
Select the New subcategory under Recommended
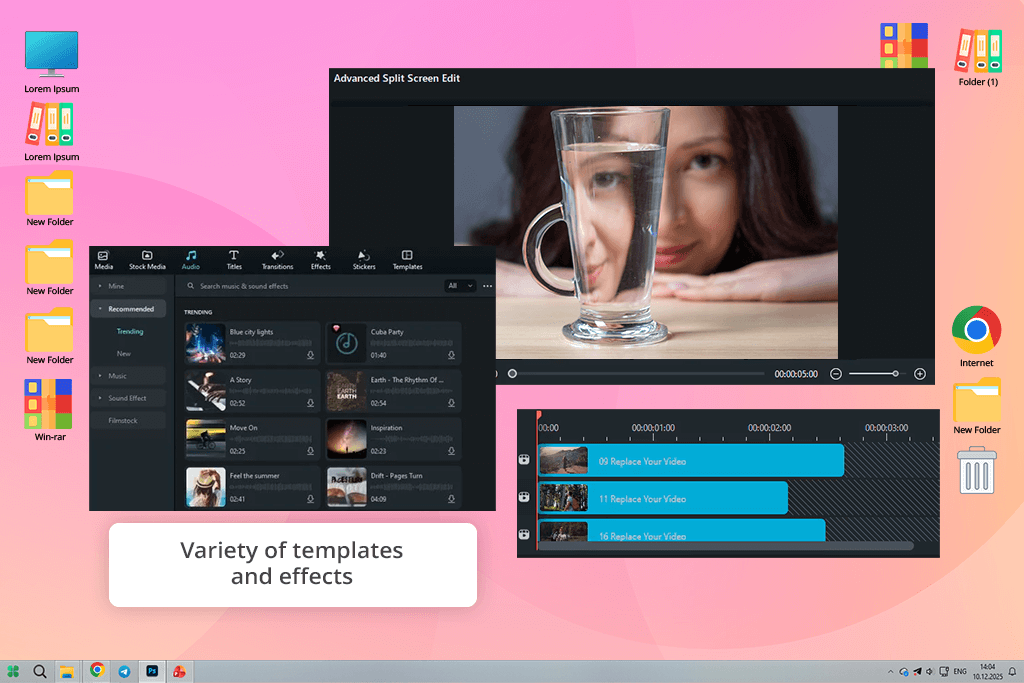click(123, 353)
